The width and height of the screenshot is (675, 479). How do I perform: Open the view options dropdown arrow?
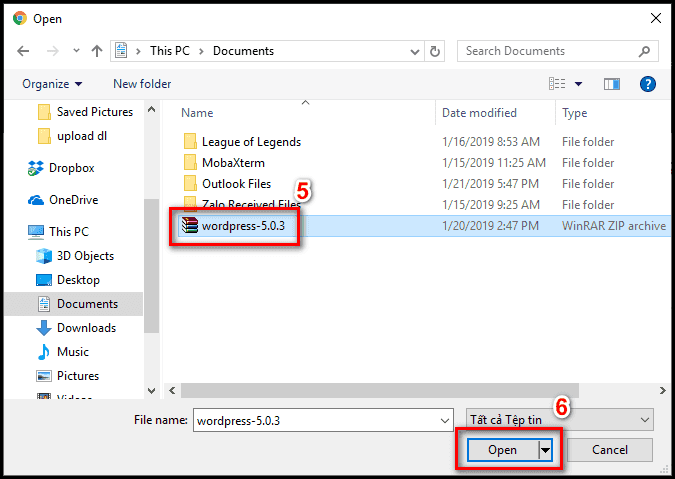(x=579, y=84)
